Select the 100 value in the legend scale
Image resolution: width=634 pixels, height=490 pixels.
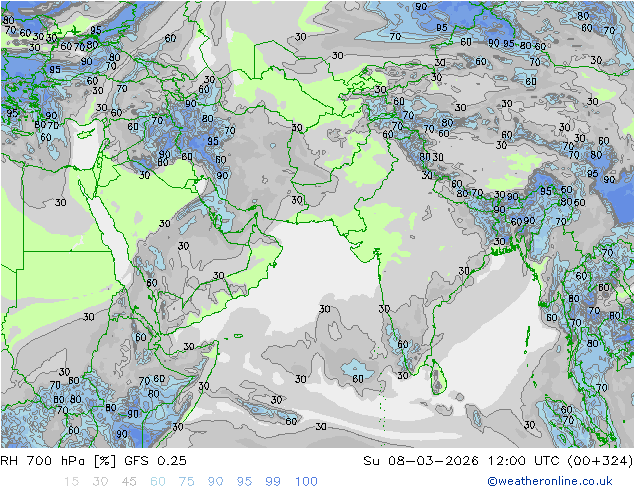(x=306, y=481)
